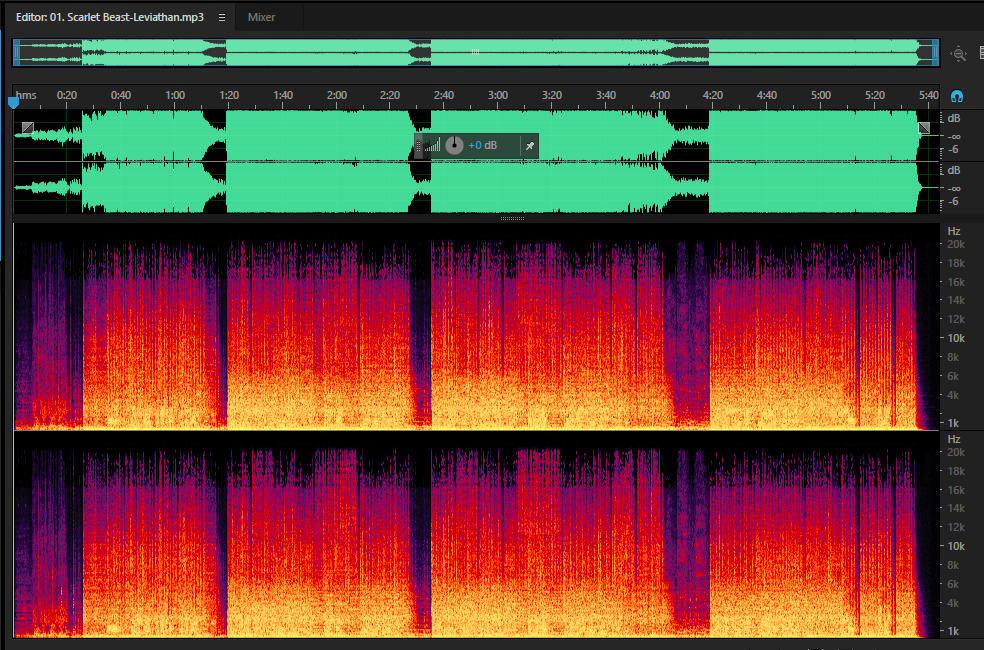Click the HUD level meter bars icon
This screenshot has width=984, height=650.
tap(432, 146)
